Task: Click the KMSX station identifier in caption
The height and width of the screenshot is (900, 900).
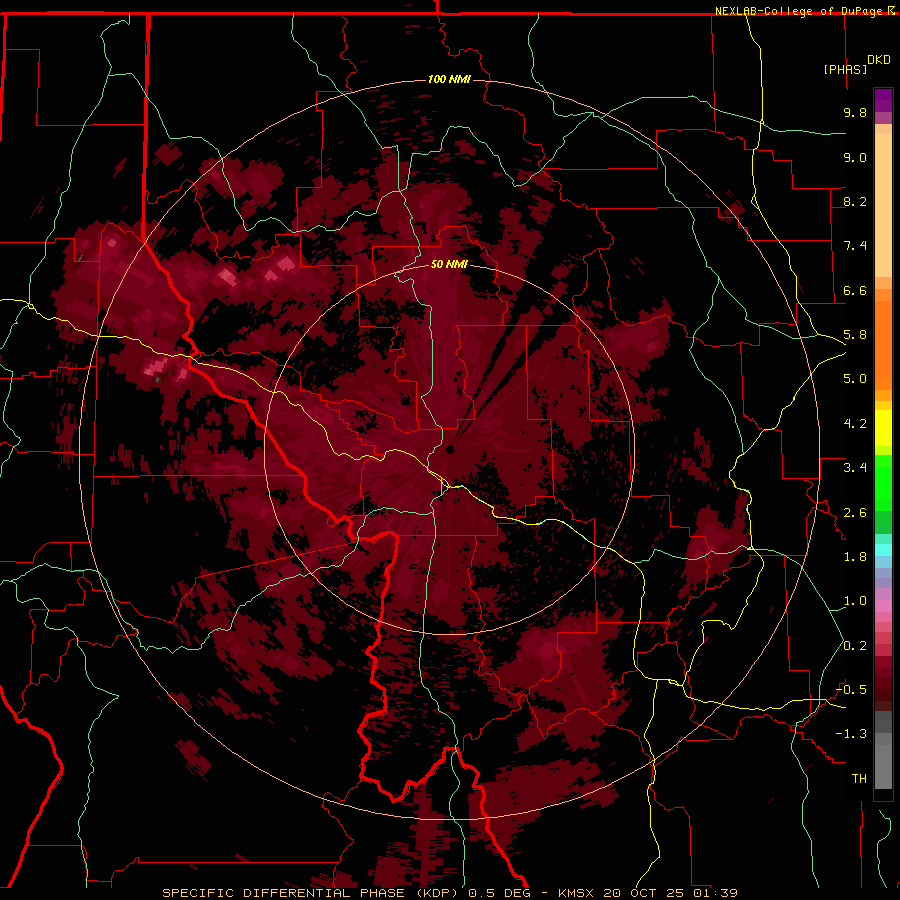Action: (576, 893)
